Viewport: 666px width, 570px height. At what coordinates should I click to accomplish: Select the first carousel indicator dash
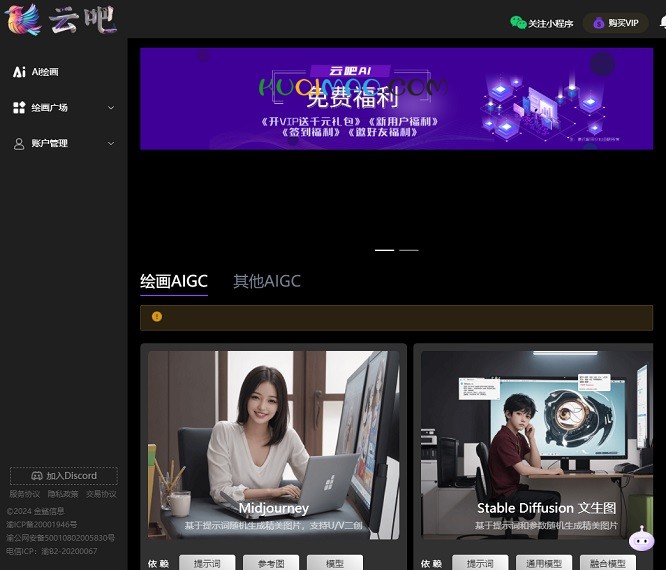pos(384,250)
